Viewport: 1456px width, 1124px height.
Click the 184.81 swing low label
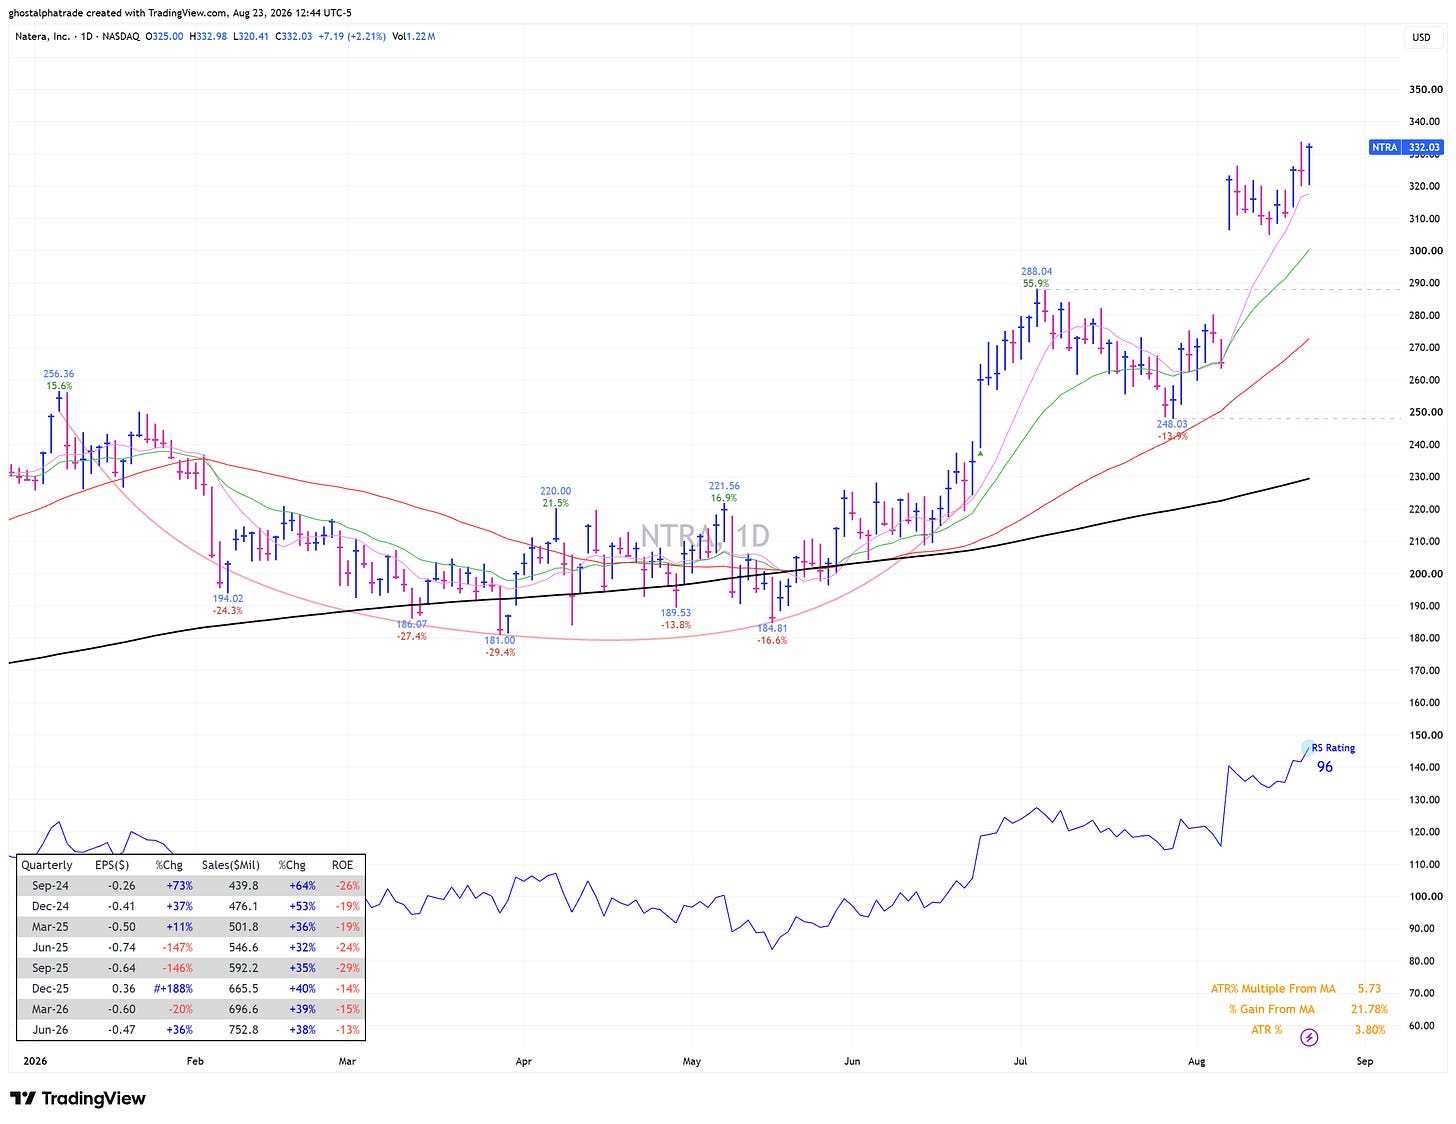pos(772,628)
